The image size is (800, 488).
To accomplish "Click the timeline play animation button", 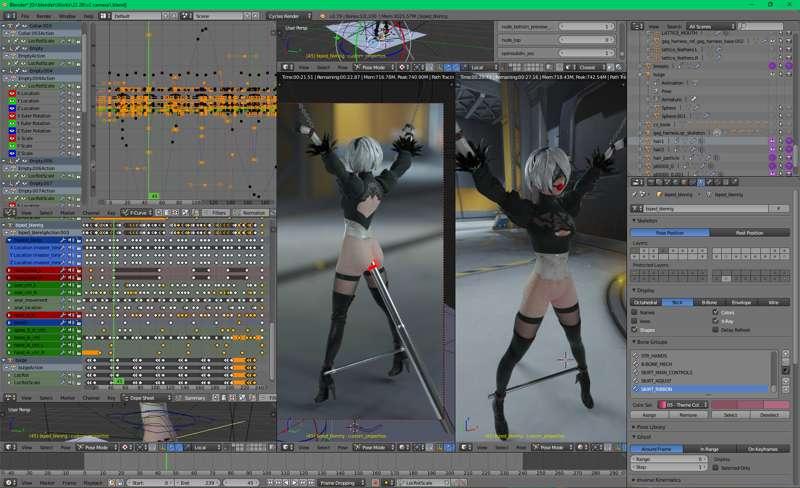I will (295, 482).
